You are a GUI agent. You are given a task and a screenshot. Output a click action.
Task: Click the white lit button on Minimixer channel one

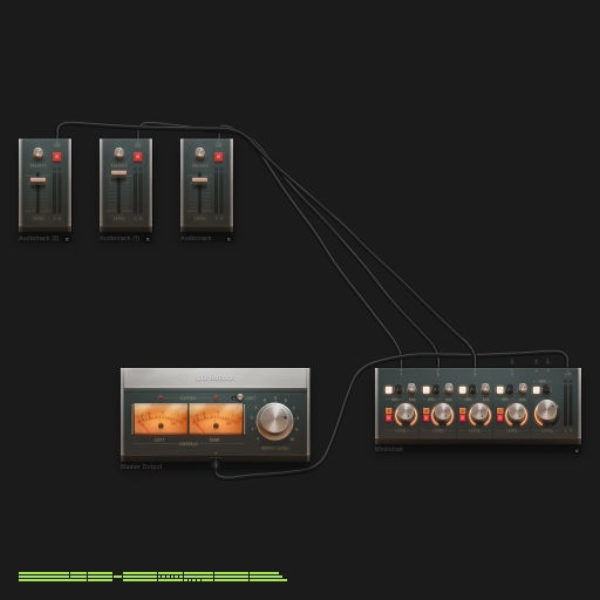tap(389, 390)
